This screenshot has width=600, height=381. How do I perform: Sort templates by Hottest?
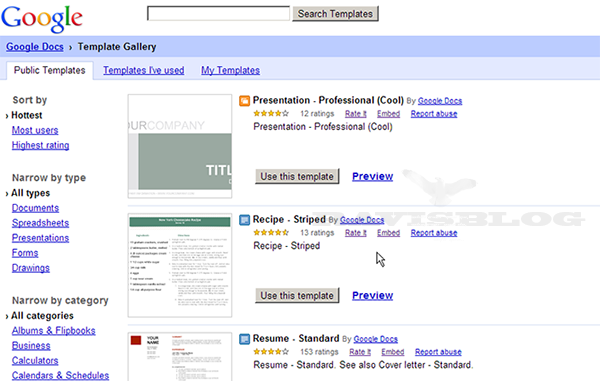click(x=27, y=115)
